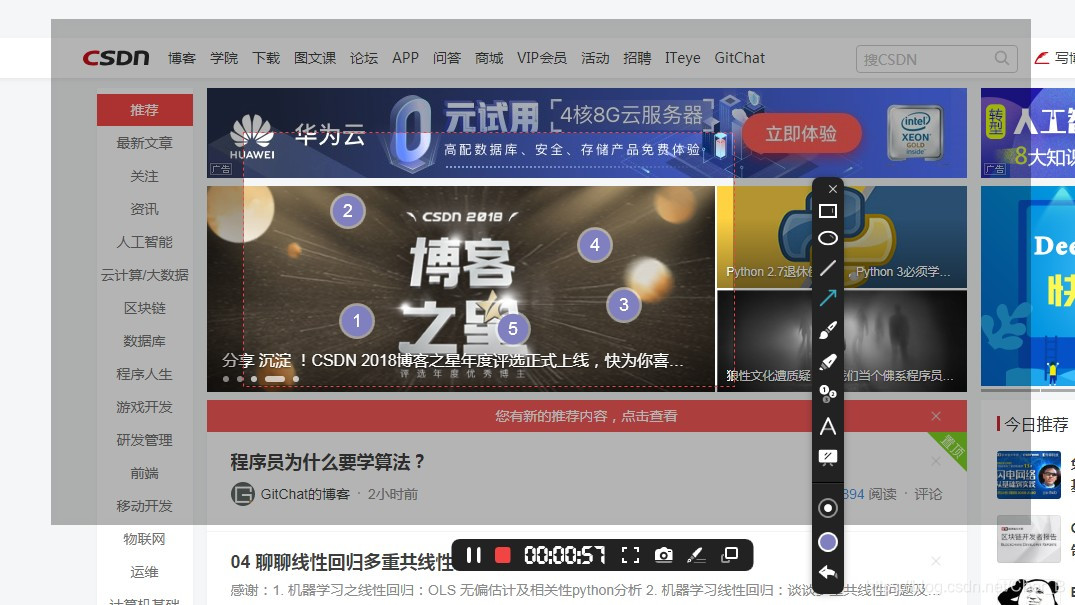Image resolution: width=1075 pixels, height=605 pixels.
Task: Open 问答 in top navigation
Action: click(447, 58)
